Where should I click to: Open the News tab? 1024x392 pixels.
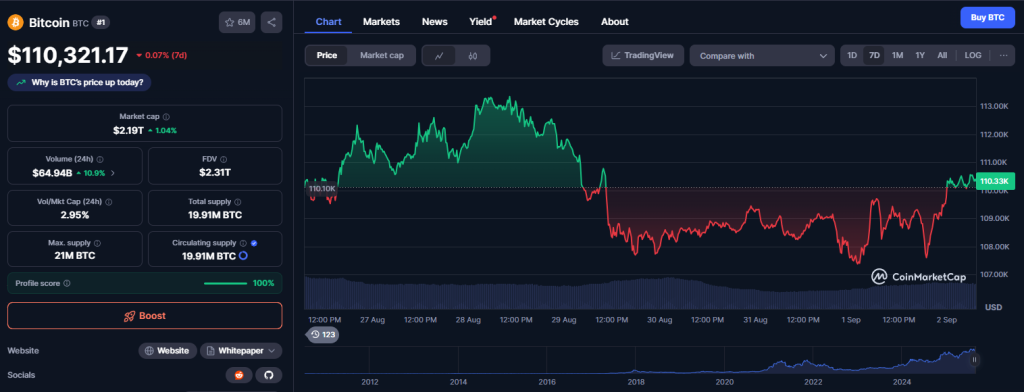[435, 22]
